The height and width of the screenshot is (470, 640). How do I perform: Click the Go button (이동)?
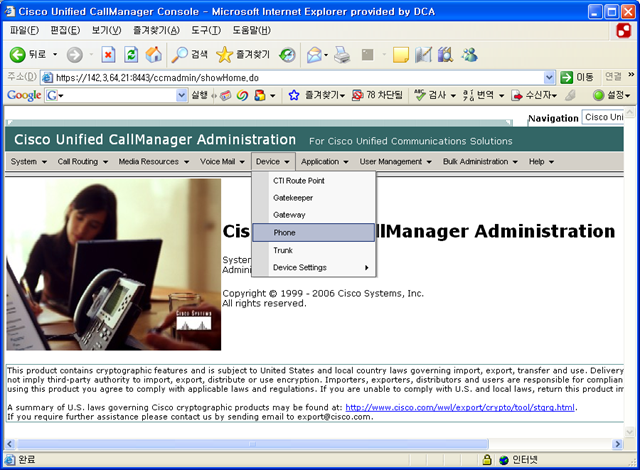(577, 77)
